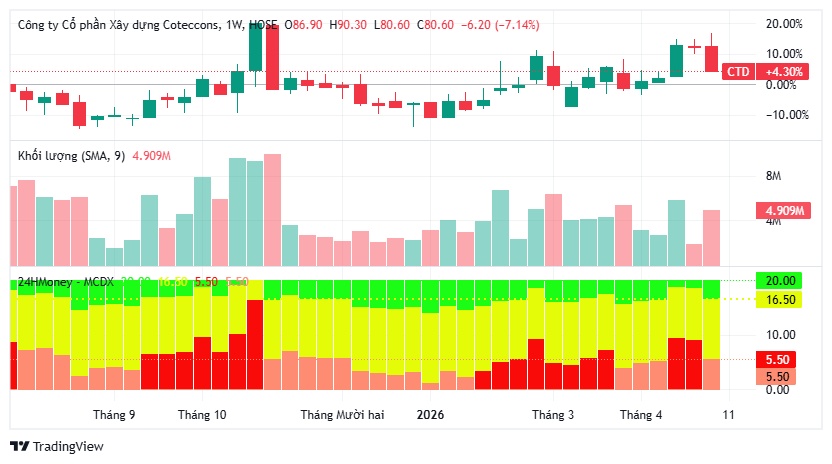Click the tallest pink volume bar
The image size is (832, 464).
(x=272, y=210)
